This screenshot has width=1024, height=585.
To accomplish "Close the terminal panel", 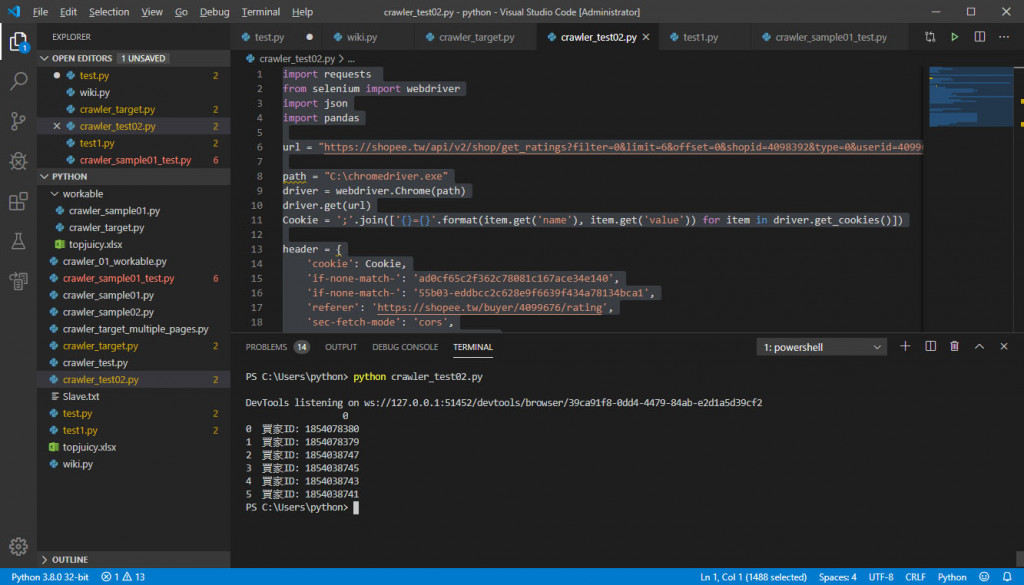I will 1004,347.
